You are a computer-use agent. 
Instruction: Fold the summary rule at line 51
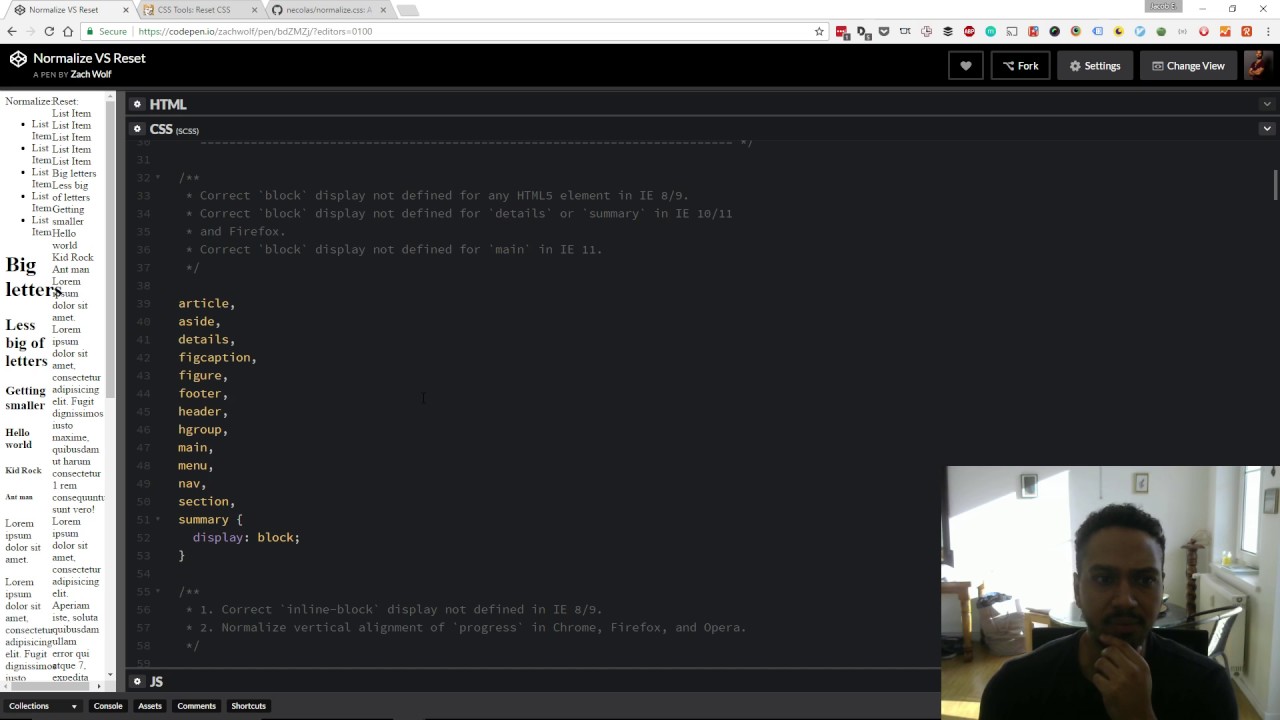pyautogui.click(x=158, y=520)
